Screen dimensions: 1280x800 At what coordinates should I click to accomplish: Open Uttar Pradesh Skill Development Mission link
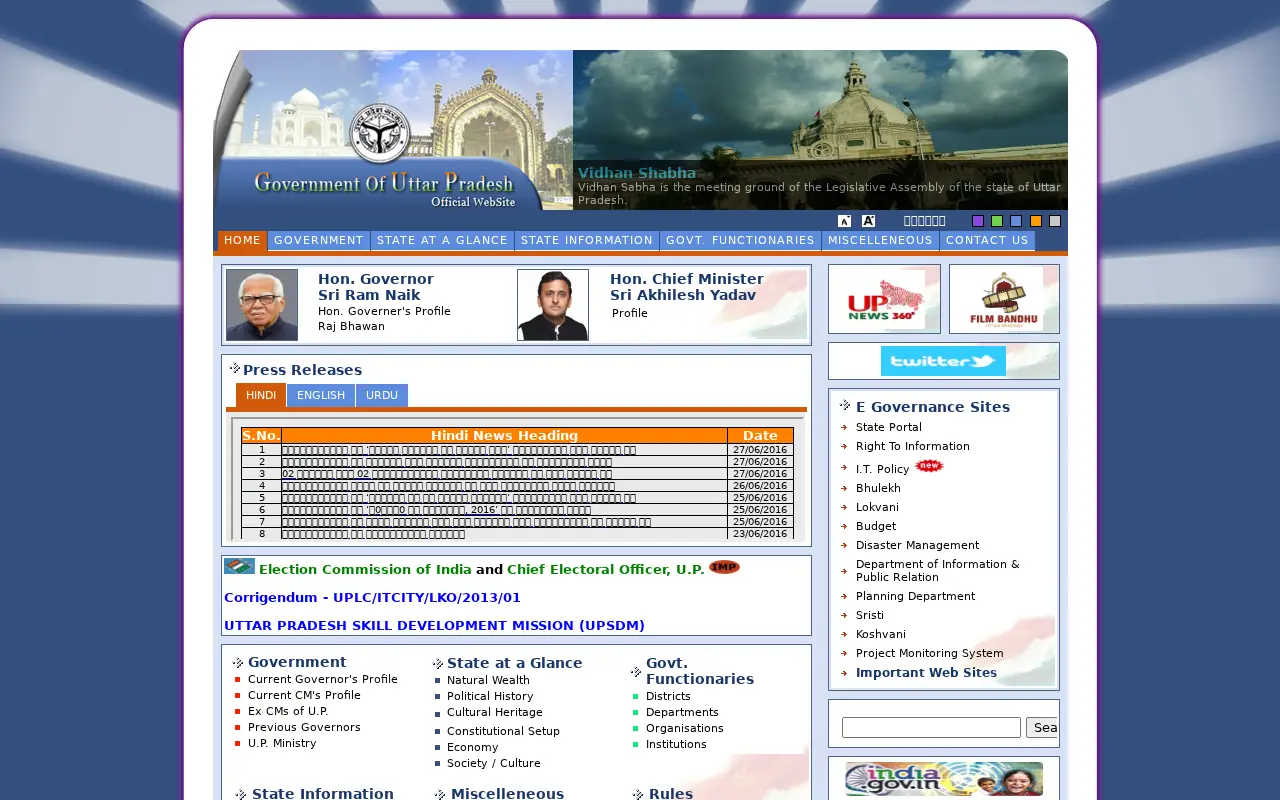pyautogui.click(x=434, y=626)
